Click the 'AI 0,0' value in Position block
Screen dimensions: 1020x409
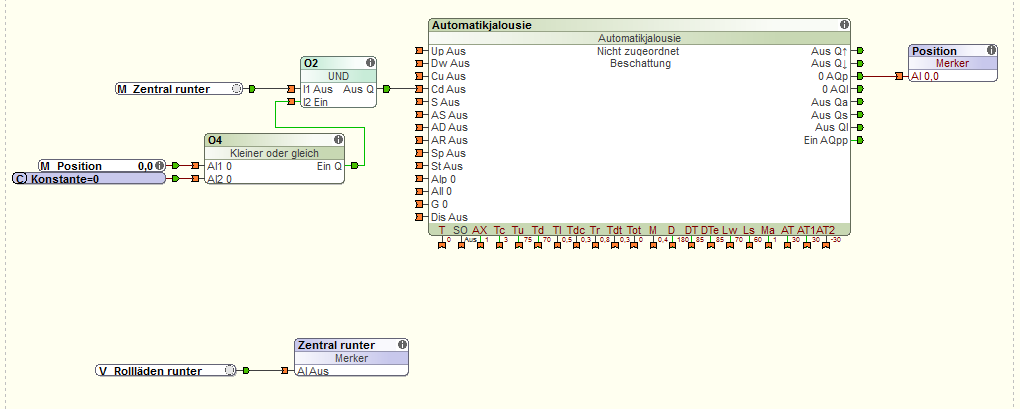click(924, 76)
